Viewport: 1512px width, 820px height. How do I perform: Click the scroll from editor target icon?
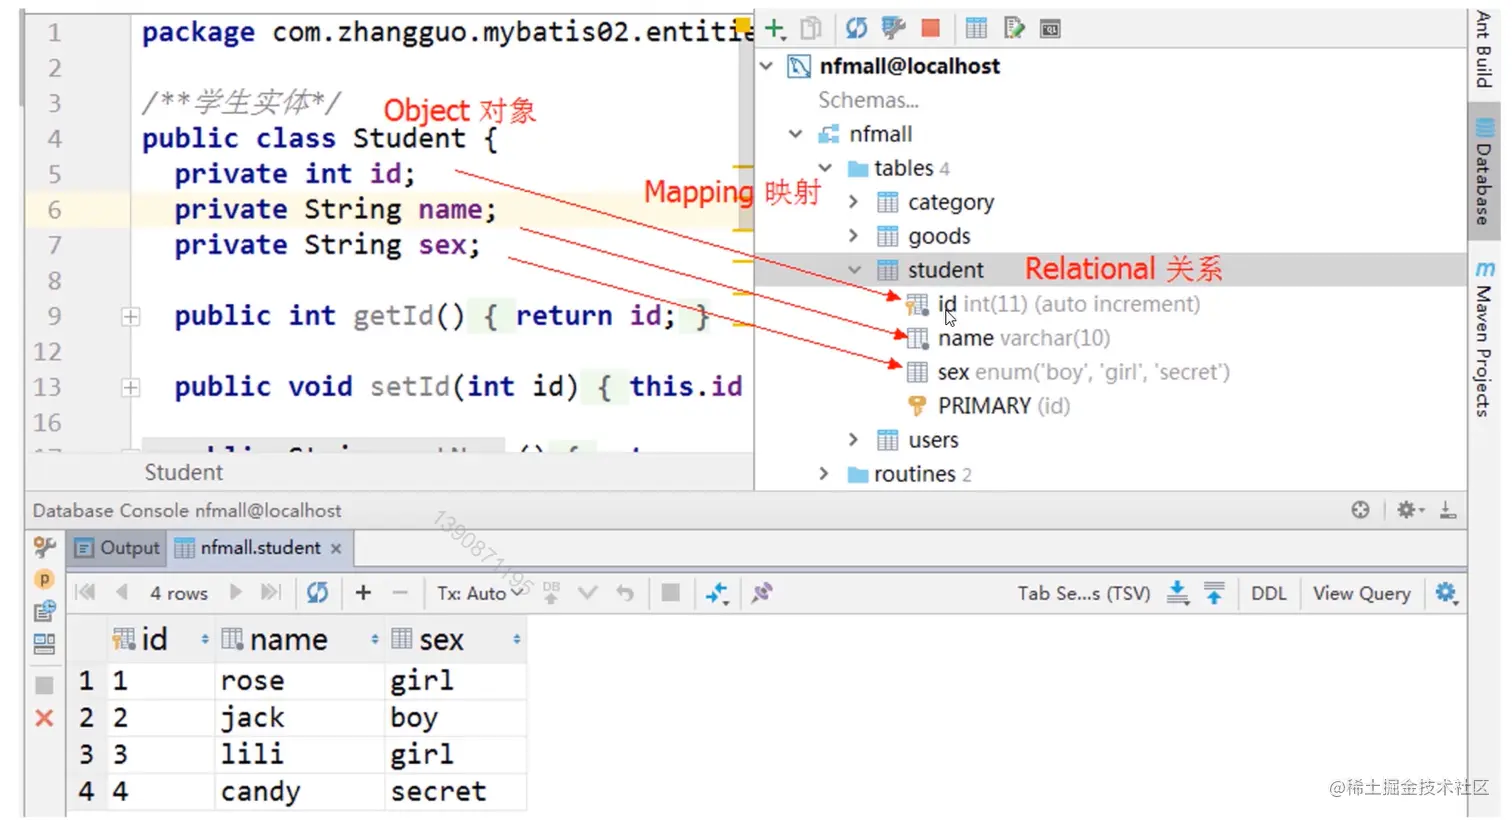click(x=1360, y=510)
